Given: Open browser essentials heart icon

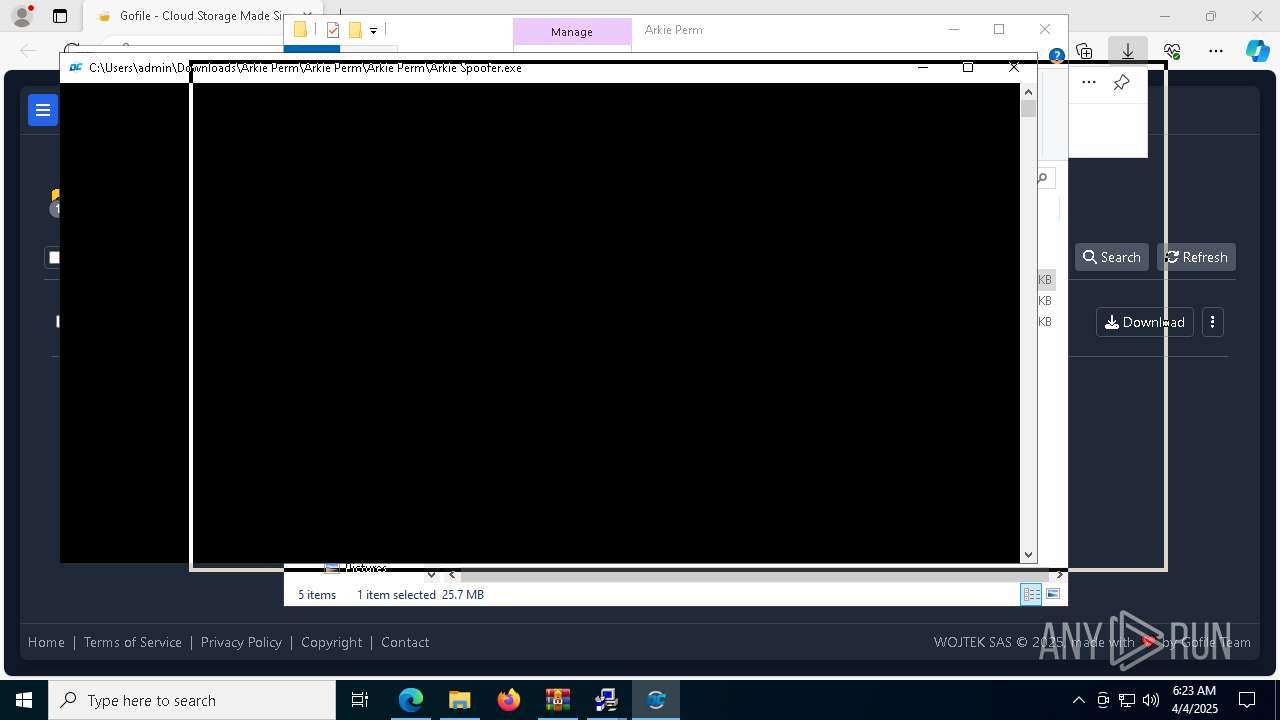Looking at the screenshot, I should [1172, 51].
